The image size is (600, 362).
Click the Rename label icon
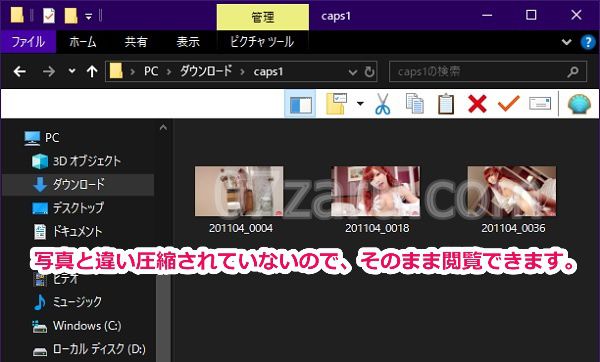coord(540,103)
